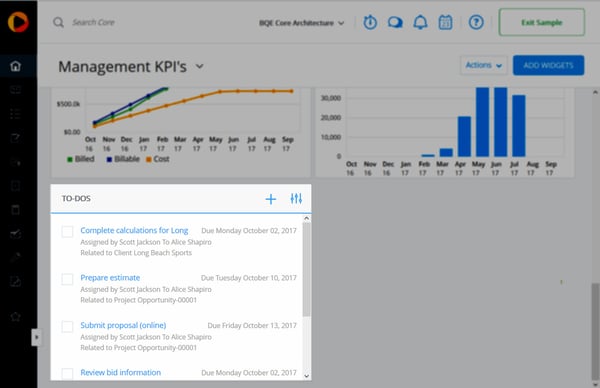Check off Submit proposal (online) to-do

(67, 326)
